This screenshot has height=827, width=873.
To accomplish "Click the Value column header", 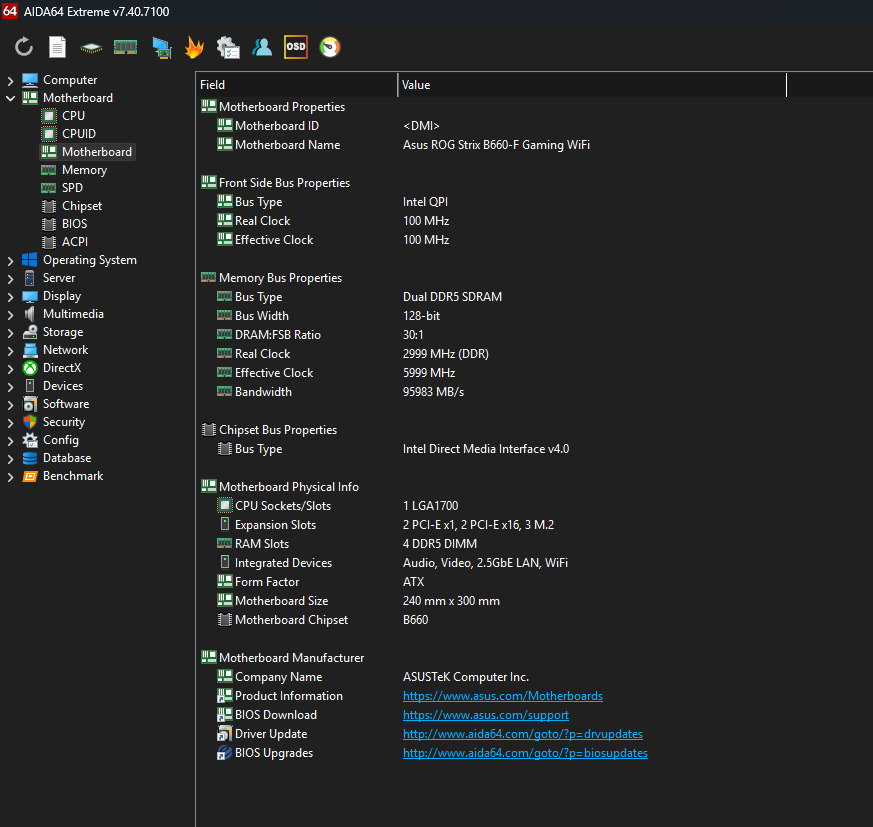I will [x=590, y=85].
